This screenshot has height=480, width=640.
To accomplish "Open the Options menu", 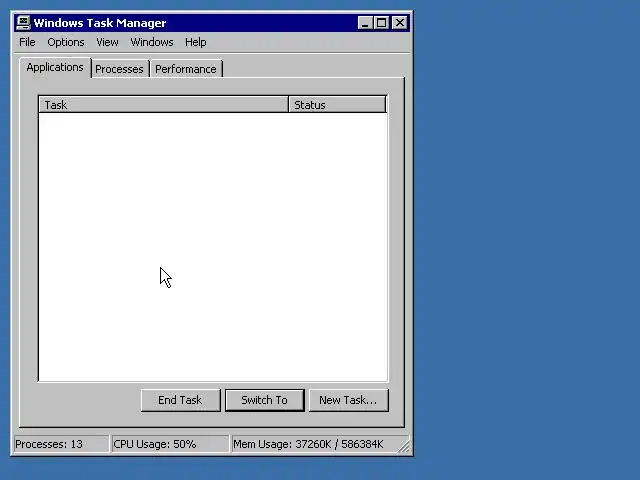I will (x=66, y=42).
